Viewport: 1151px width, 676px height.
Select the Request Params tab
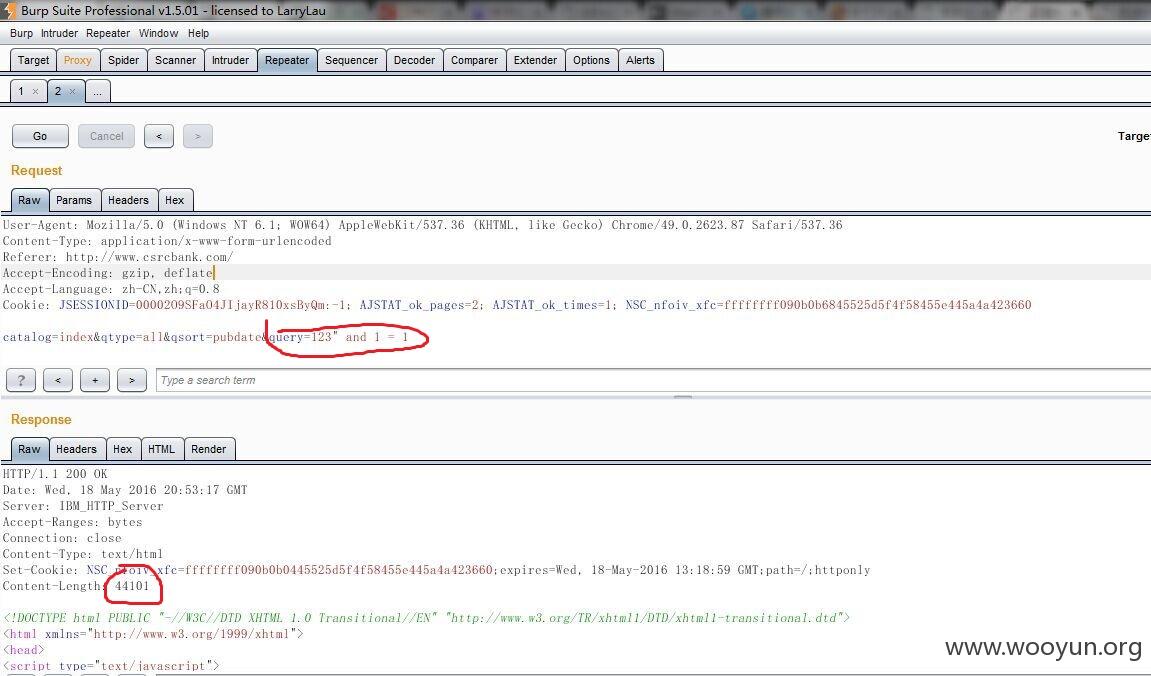coord(74,200)
